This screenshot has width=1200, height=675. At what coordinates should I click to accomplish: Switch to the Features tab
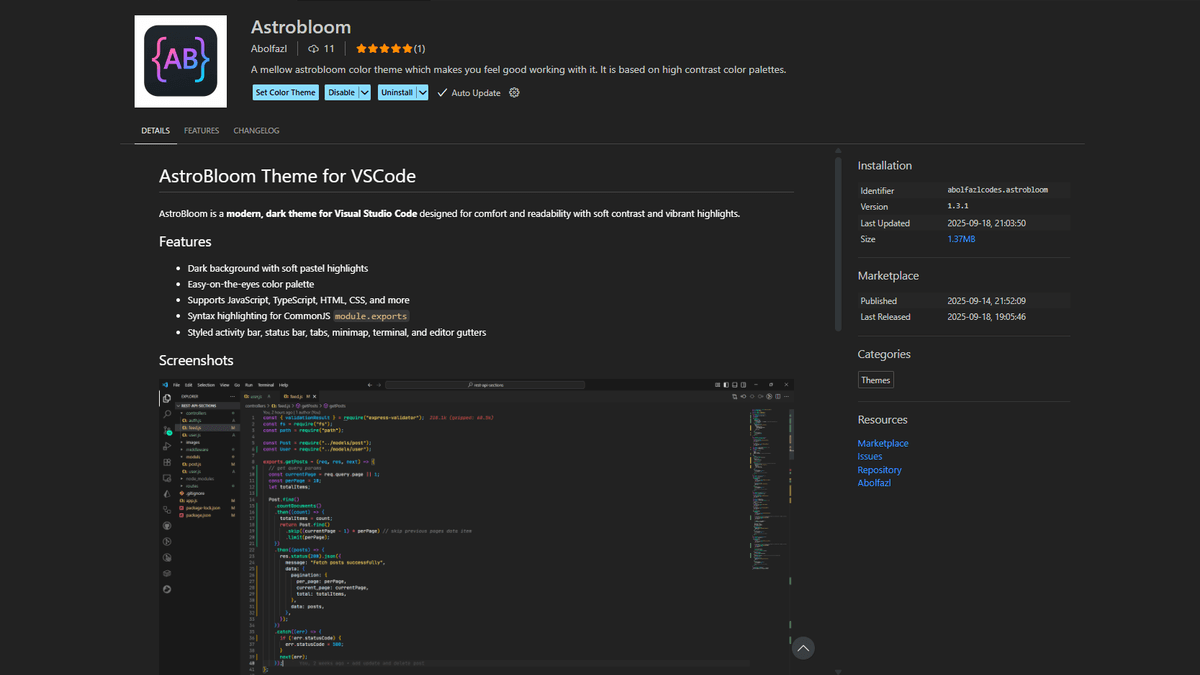(x=201, y=131)
